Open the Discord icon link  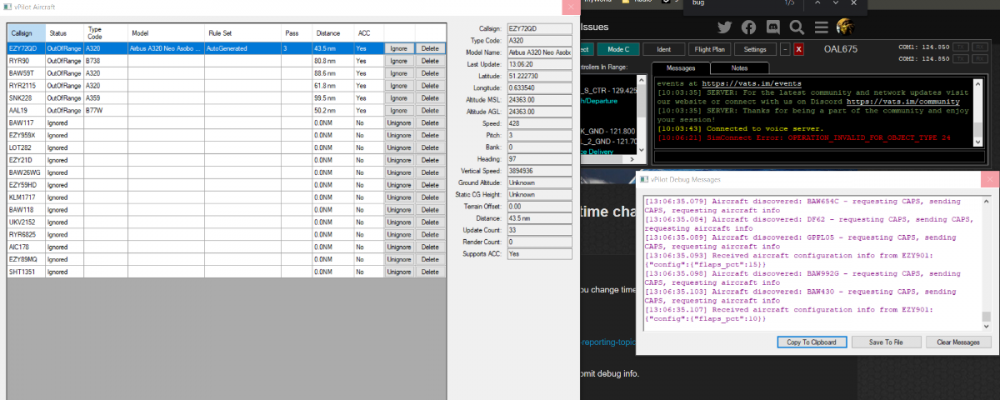click(x=772, y=27)
